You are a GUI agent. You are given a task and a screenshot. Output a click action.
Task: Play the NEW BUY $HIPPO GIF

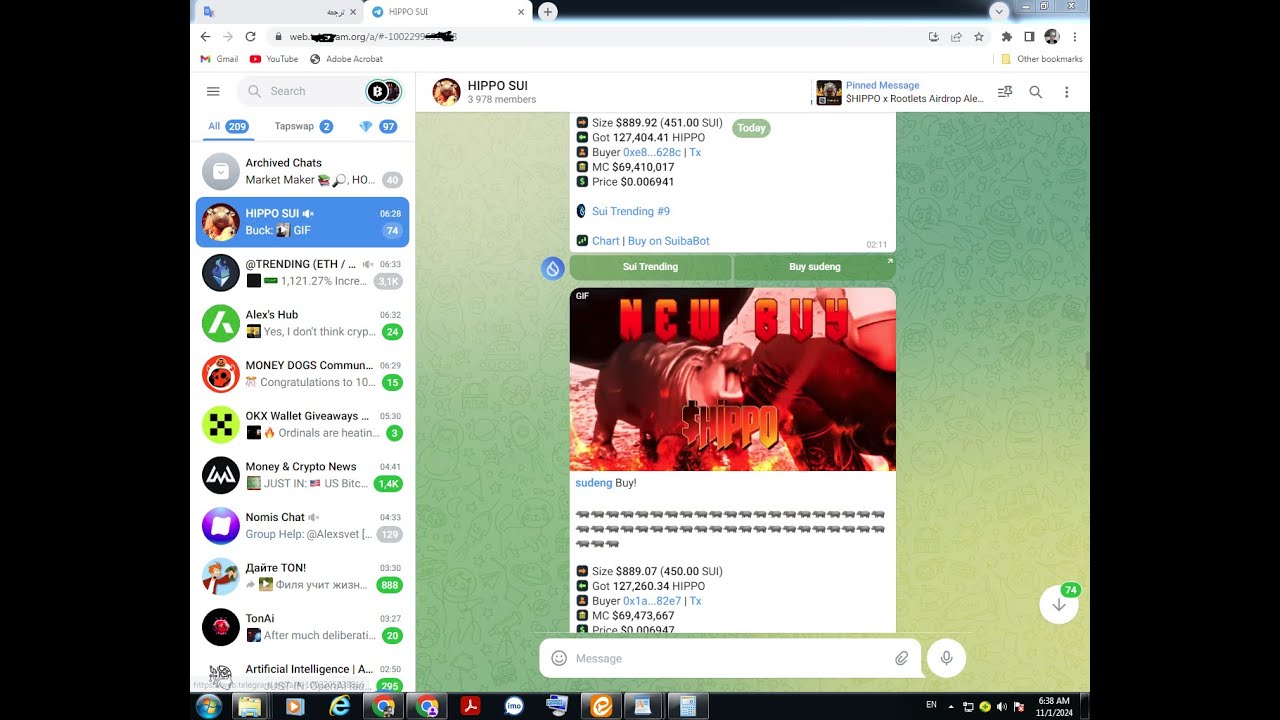[x=733, y=379]
